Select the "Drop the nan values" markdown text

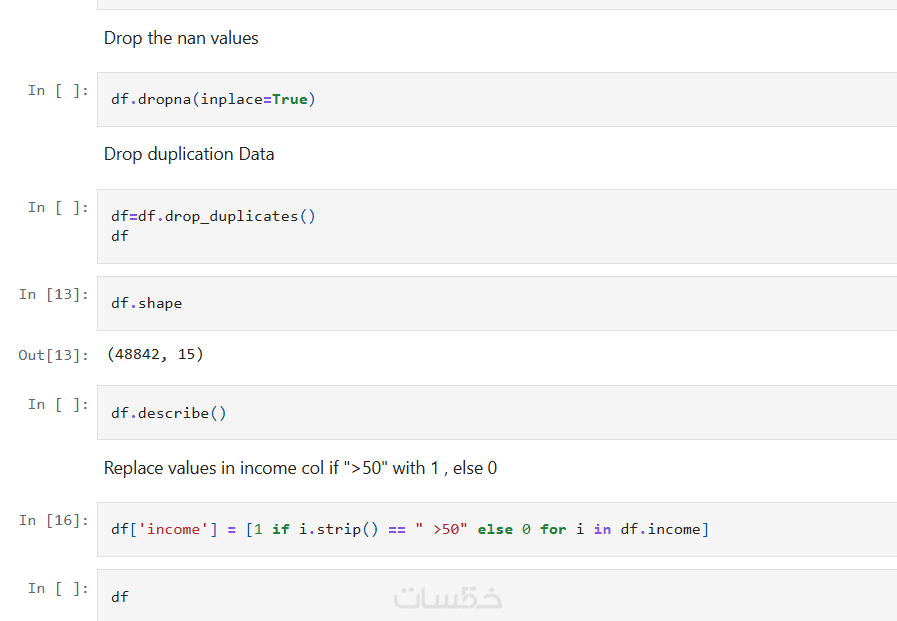[181, 38]
